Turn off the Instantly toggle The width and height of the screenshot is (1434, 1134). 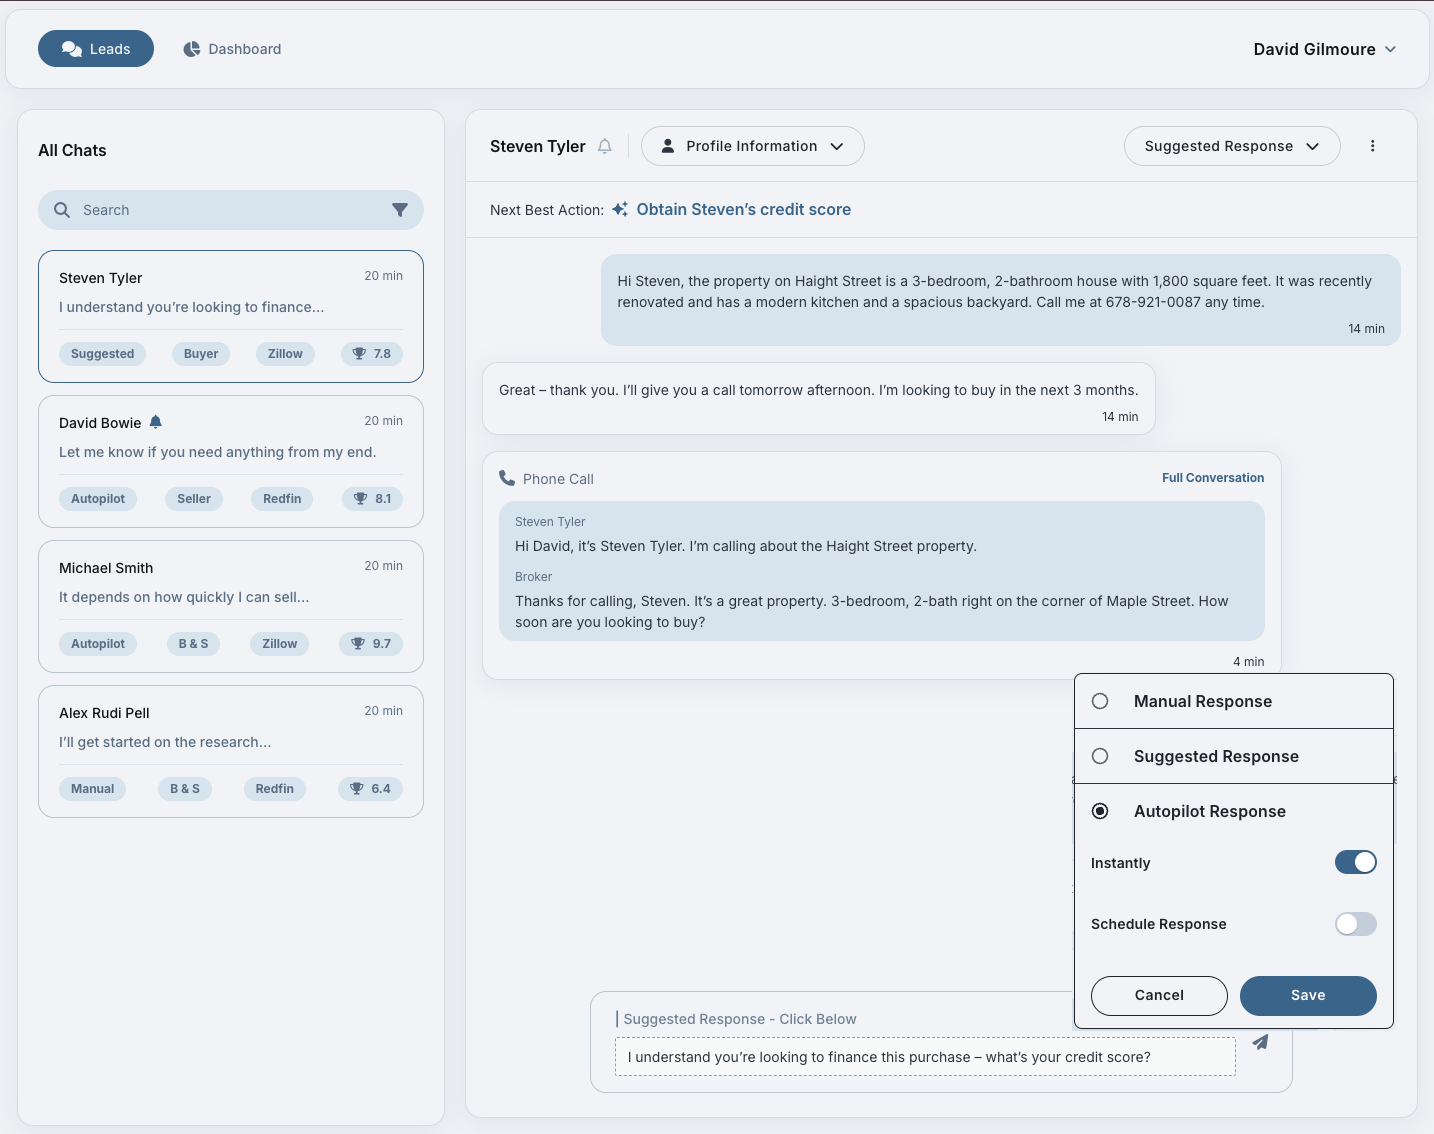tap(1355, 862)
